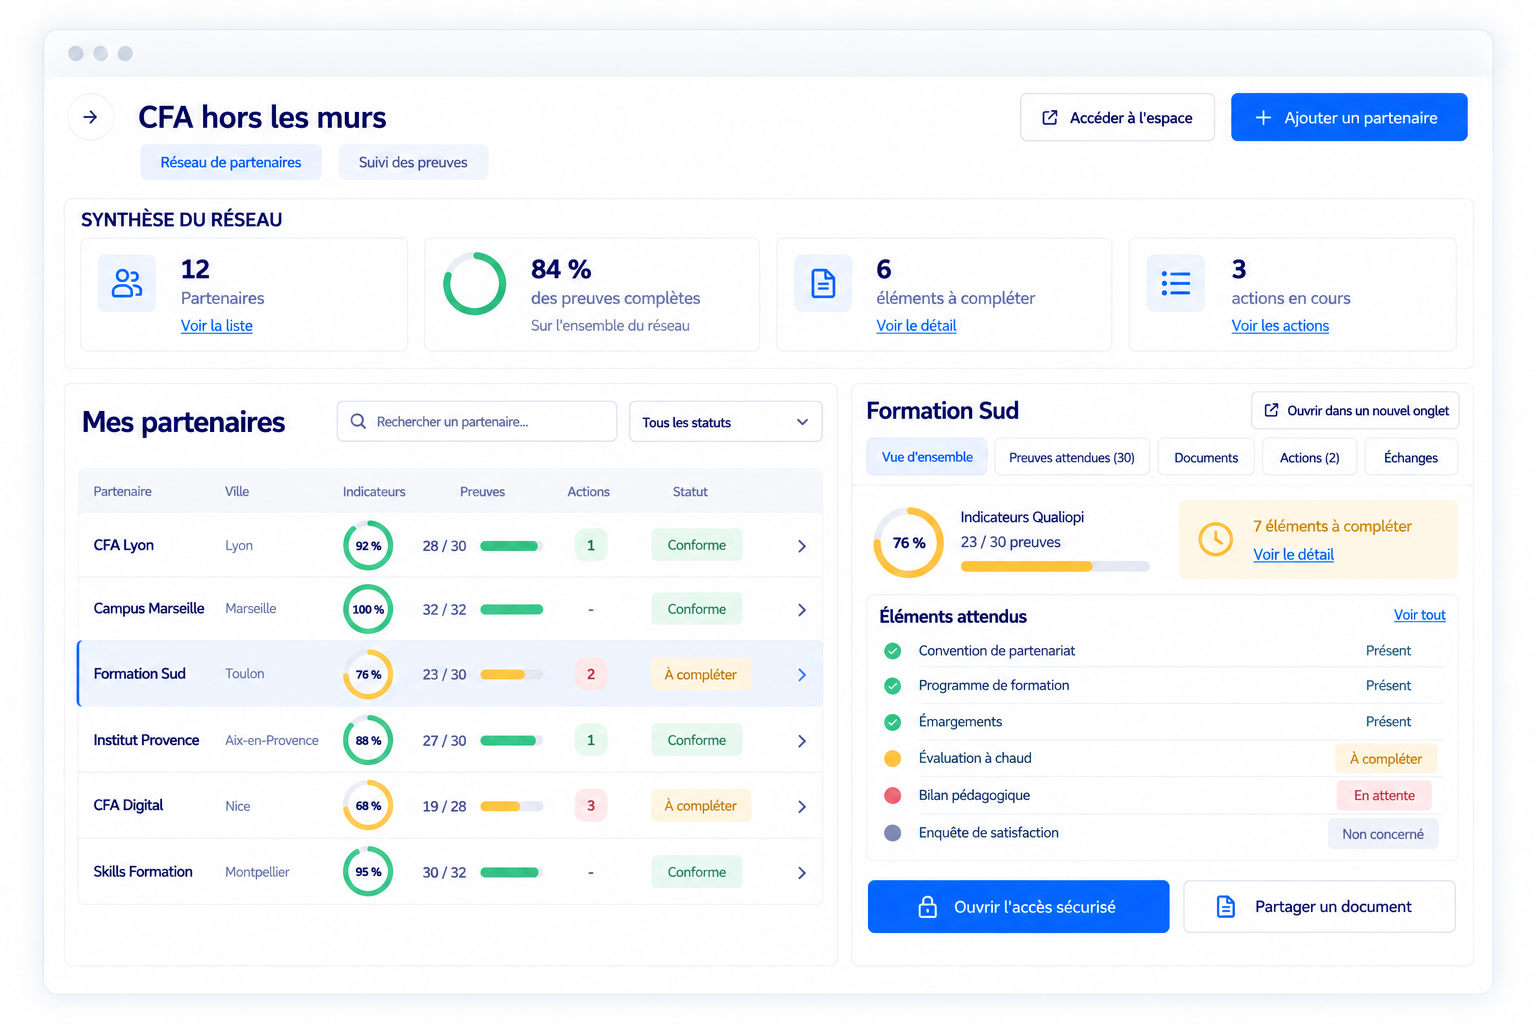Expand the CFA Digital row chevron

(x=802, y=806)
